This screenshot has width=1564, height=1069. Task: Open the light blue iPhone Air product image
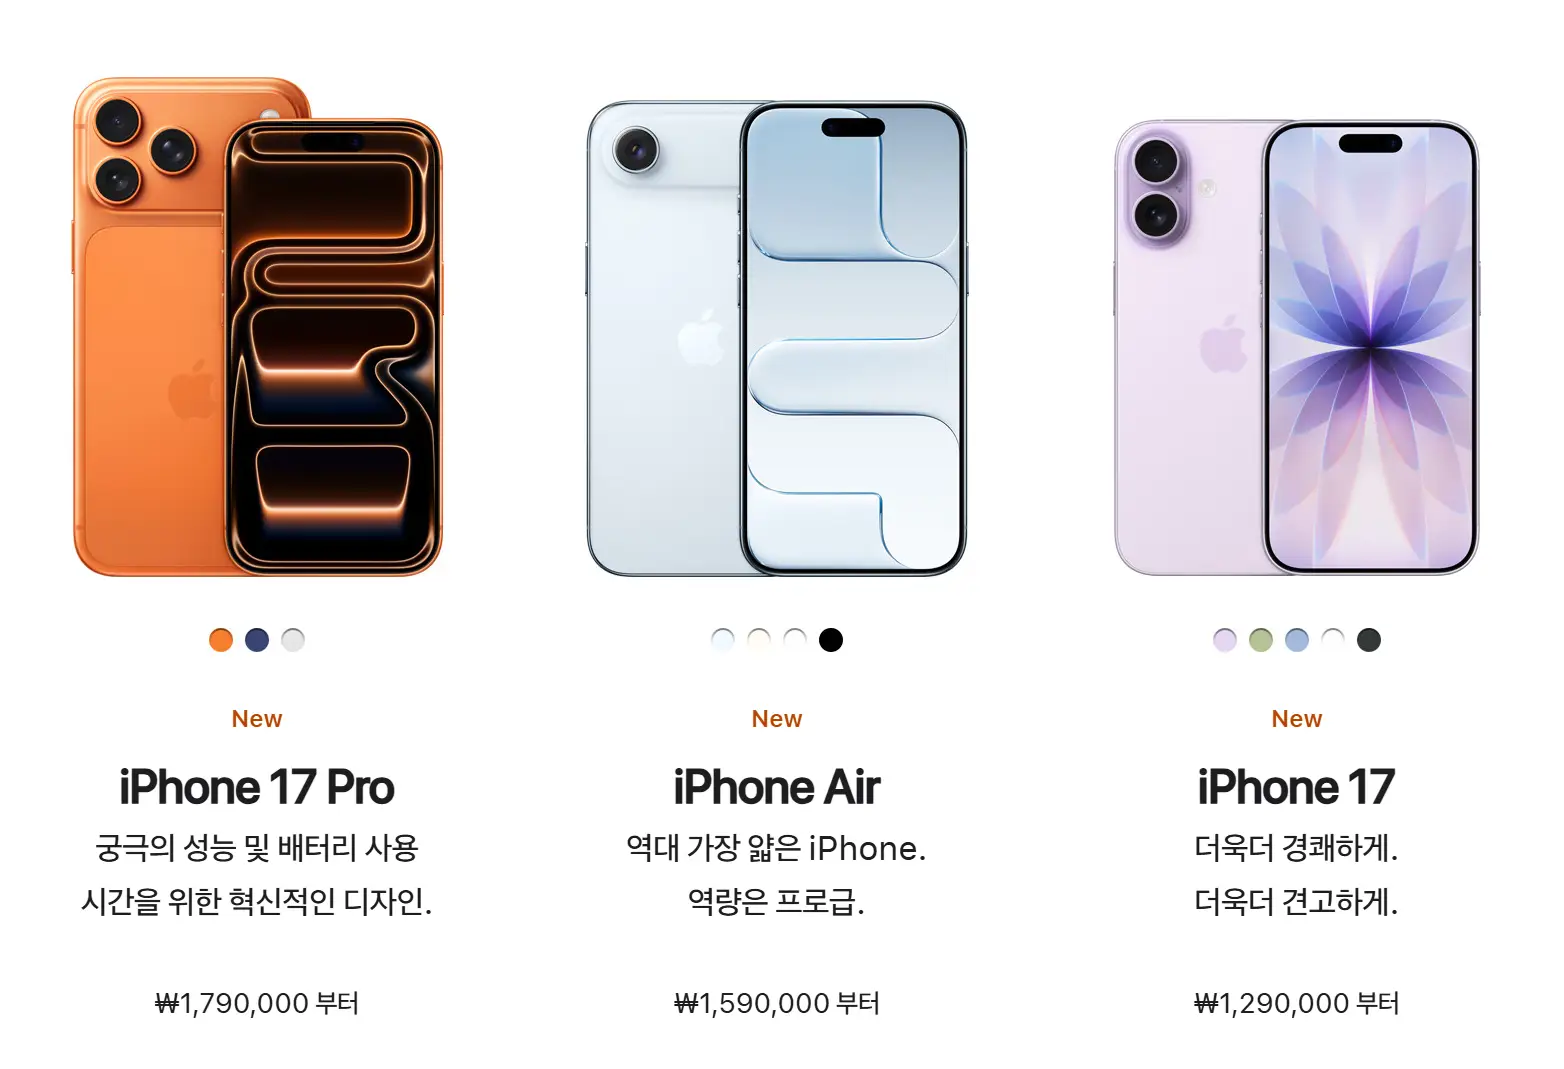[x=777, y=338]
